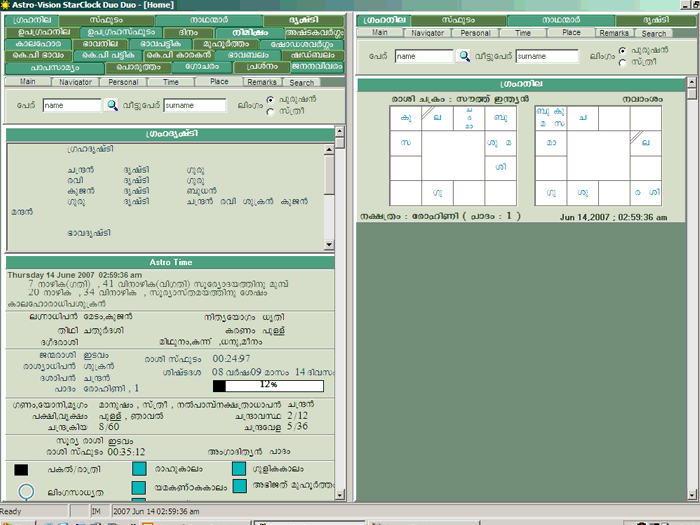
Task: Open the ഉപഗ്രഹനില view
Action: 43,33
